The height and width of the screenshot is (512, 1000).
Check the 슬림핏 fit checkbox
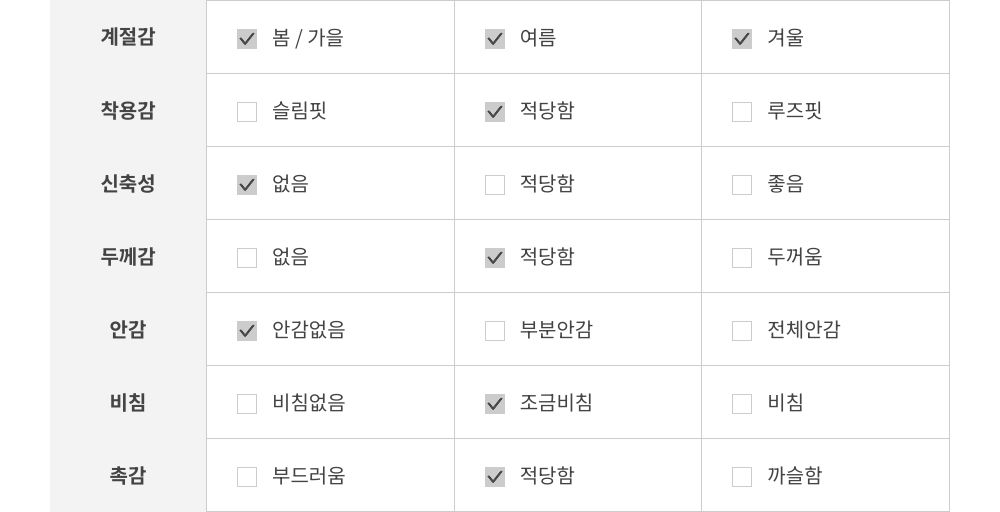247,112
